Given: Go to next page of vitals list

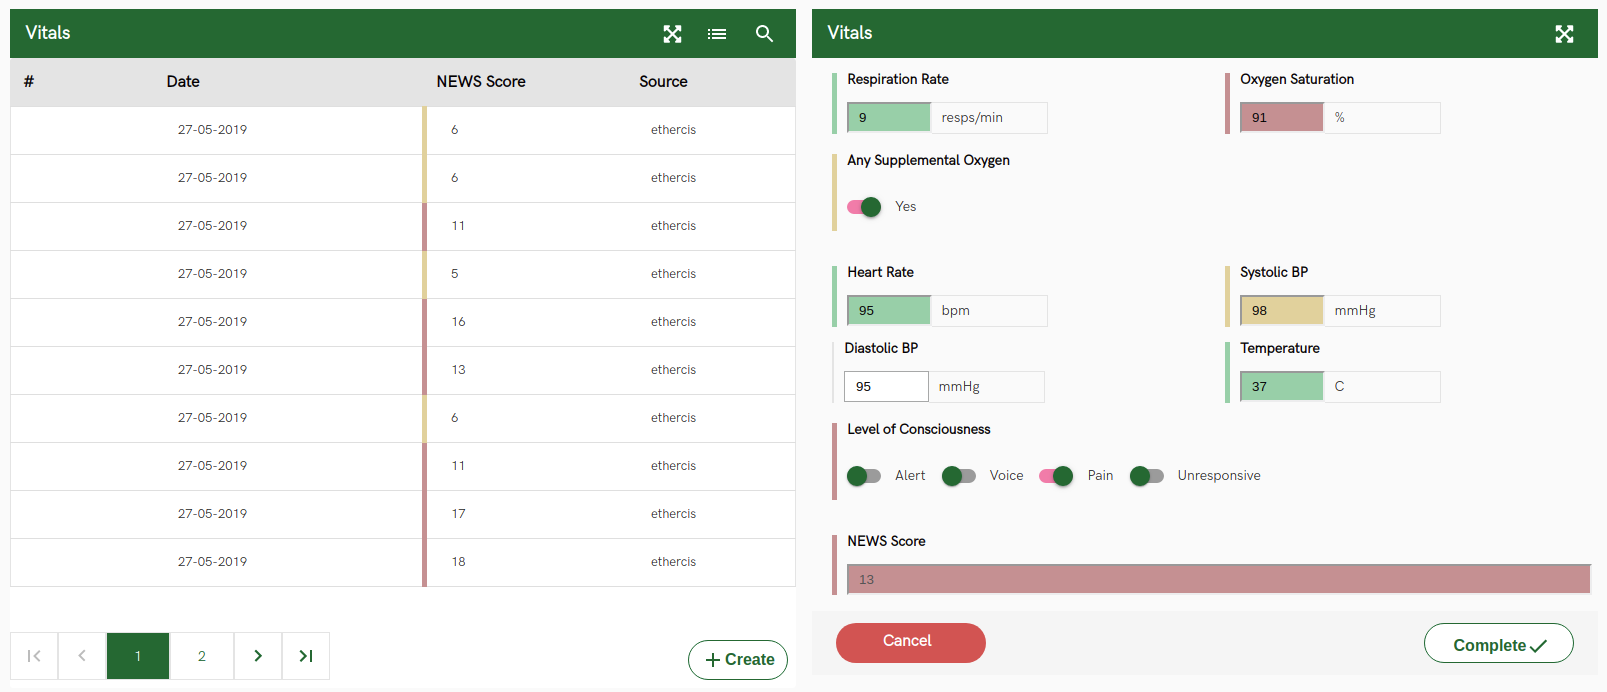Looking at the screenshot, I should (x=258, y=656).
